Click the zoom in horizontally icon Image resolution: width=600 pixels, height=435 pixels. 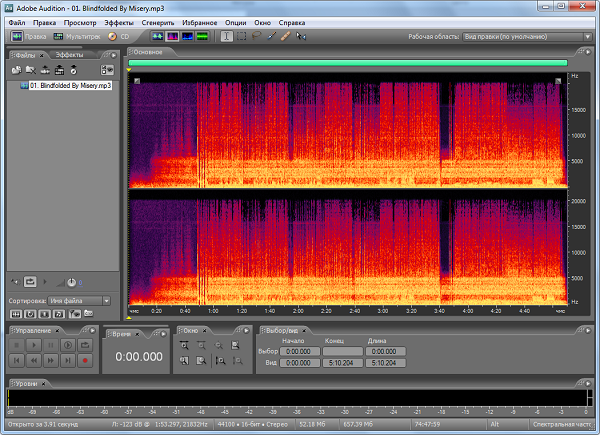pos(185,343)
